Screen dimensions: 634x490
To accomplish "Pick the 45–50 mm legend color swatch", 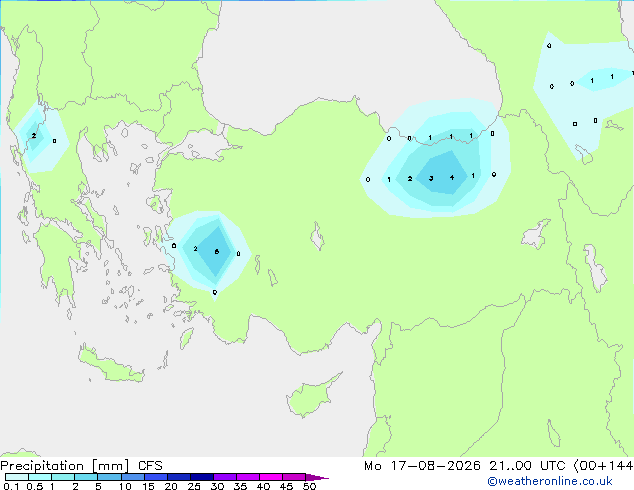I will tap(294, 477).
